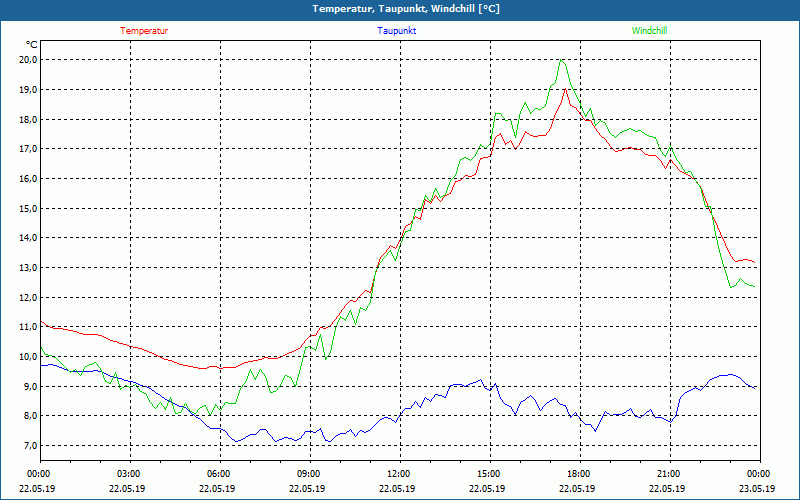Screen dimensions: 800x500
Task: Select the 15,0 y-axis value
Action: [x=29, y=208]
